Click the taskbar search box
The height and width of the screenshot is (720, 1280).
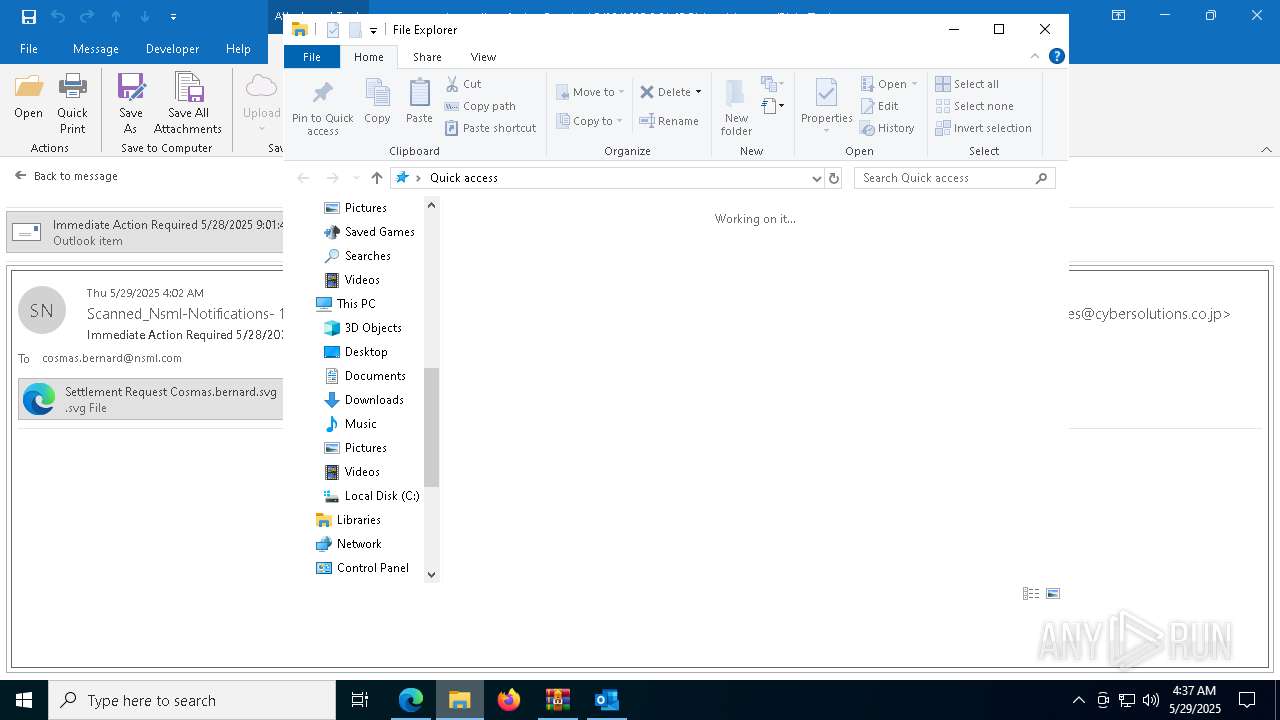point(192,700)
